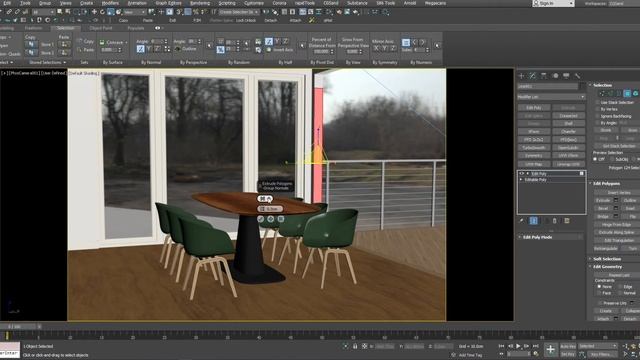Open Bridge settings box next to Bridge
The image size is (640, 360).
pyautogui.click(x=616, y=216)
